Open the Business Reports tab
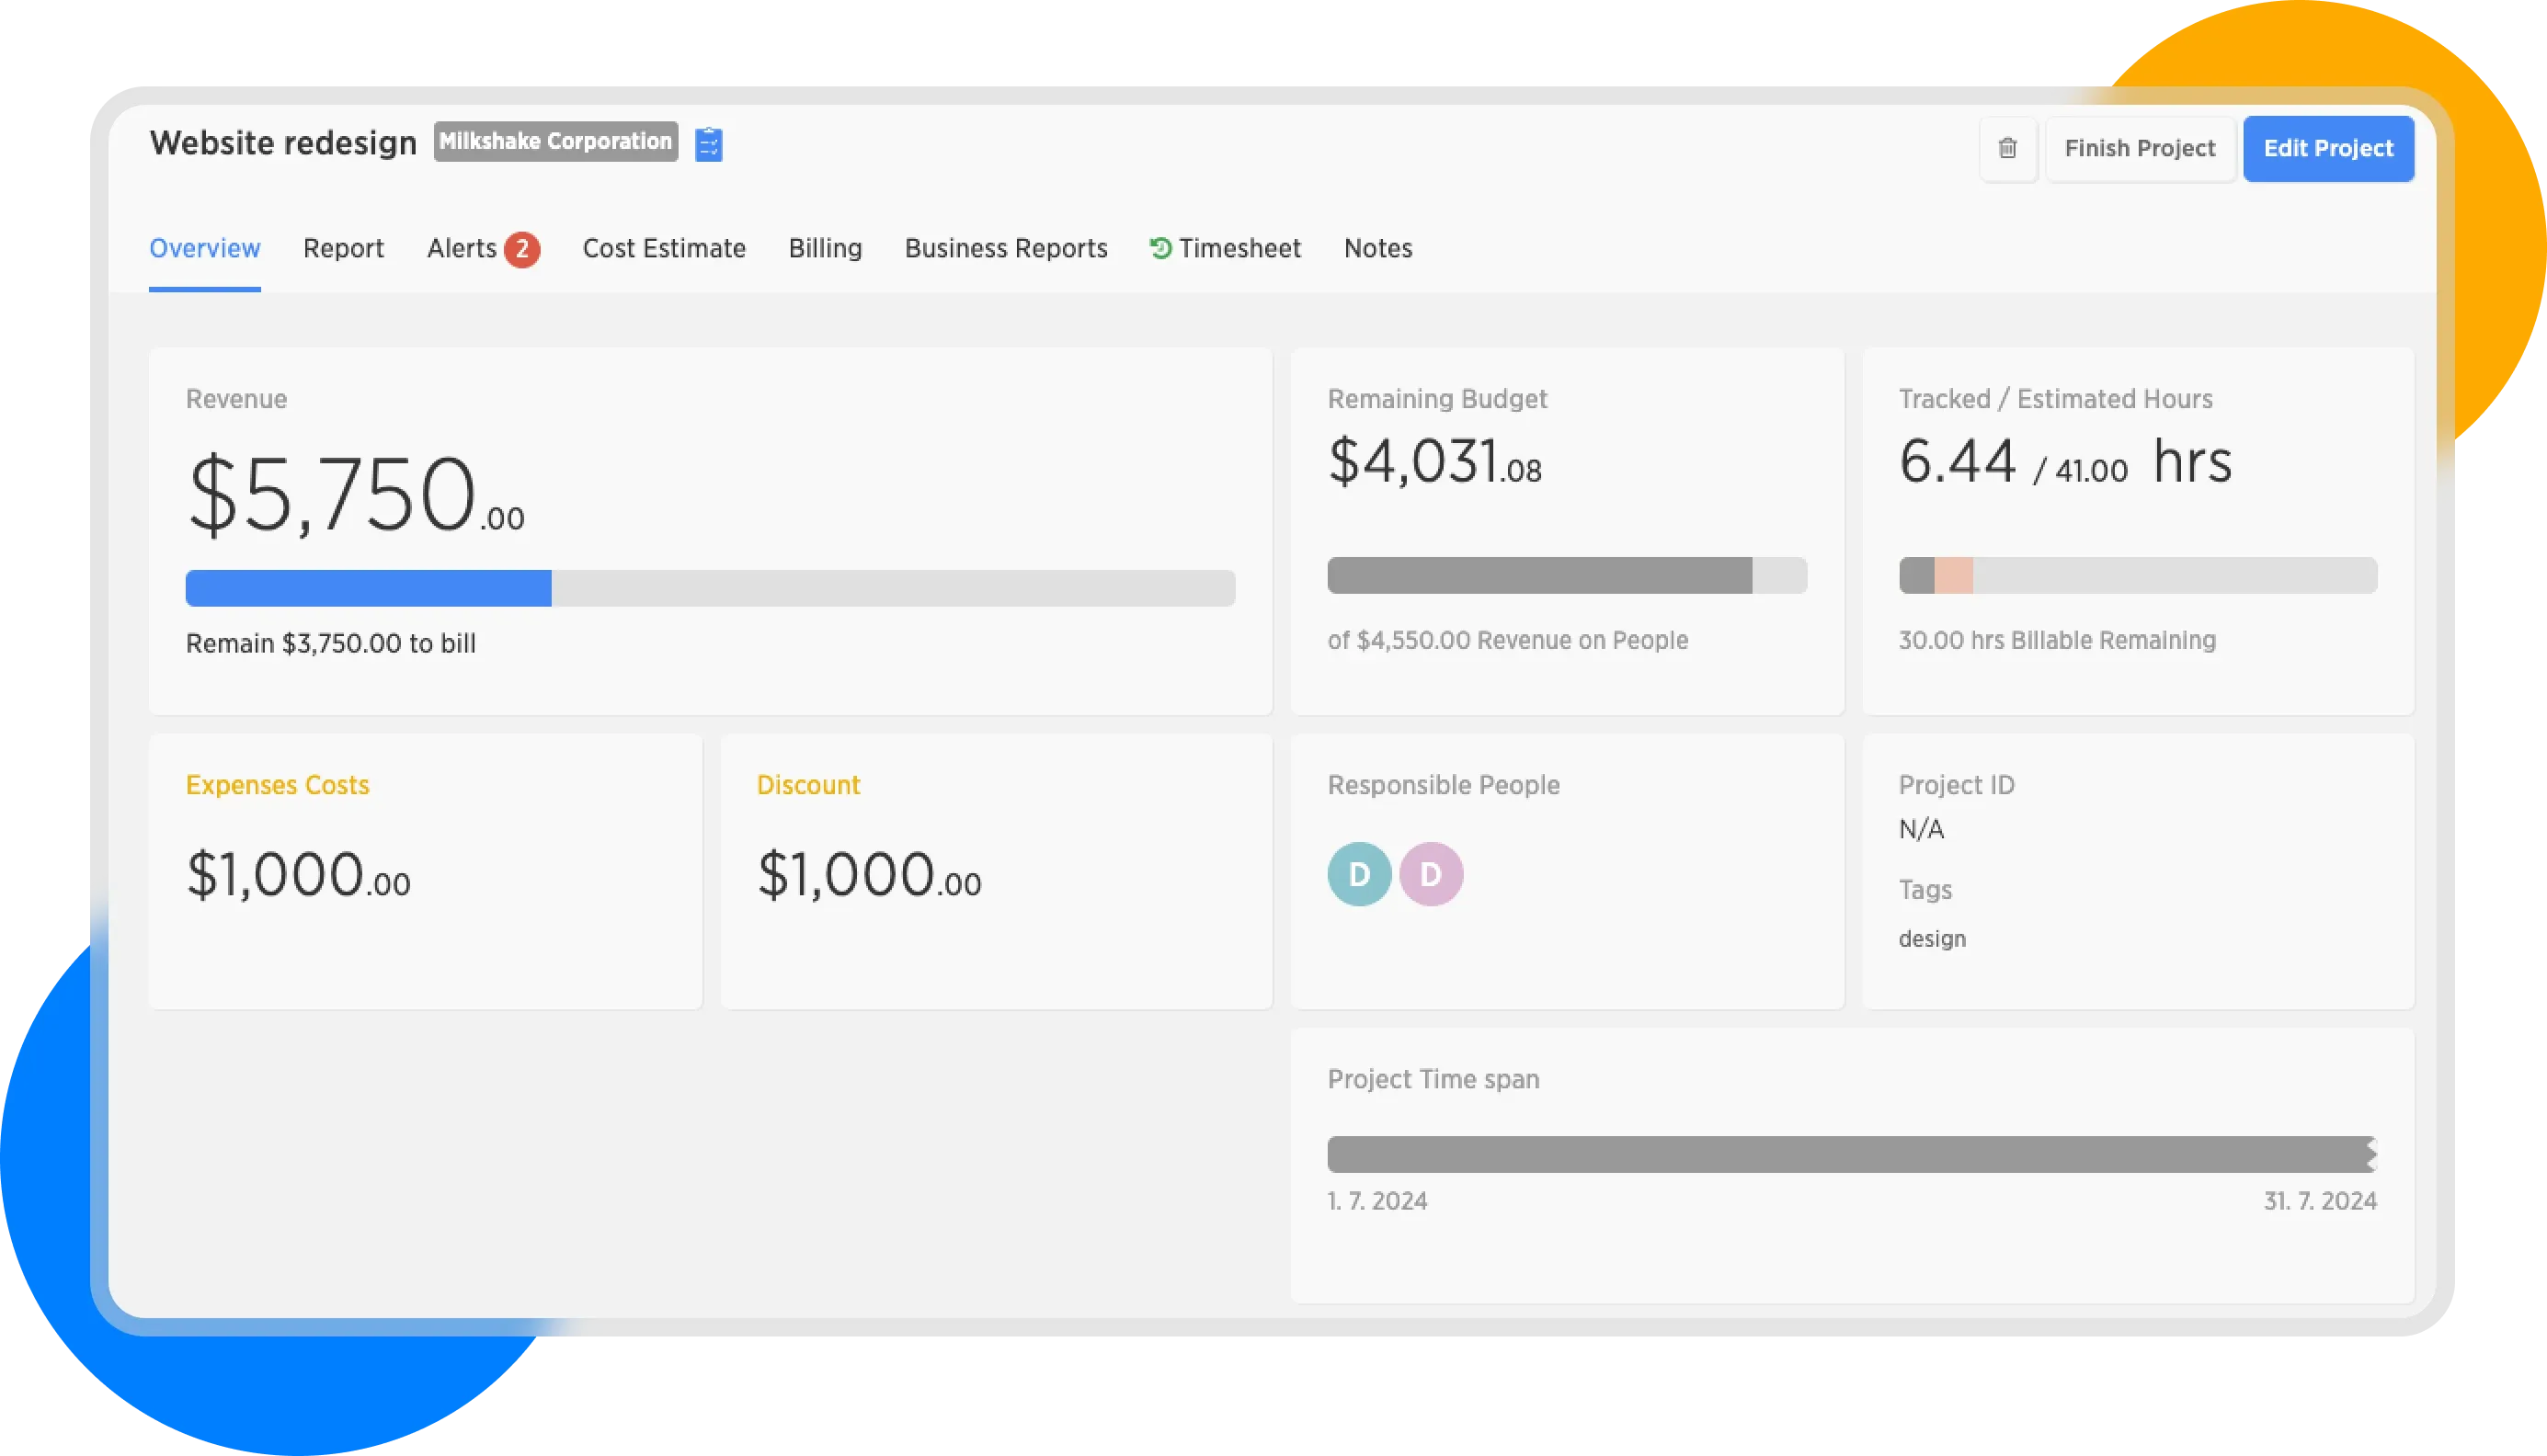 [x=1006, y=248]
